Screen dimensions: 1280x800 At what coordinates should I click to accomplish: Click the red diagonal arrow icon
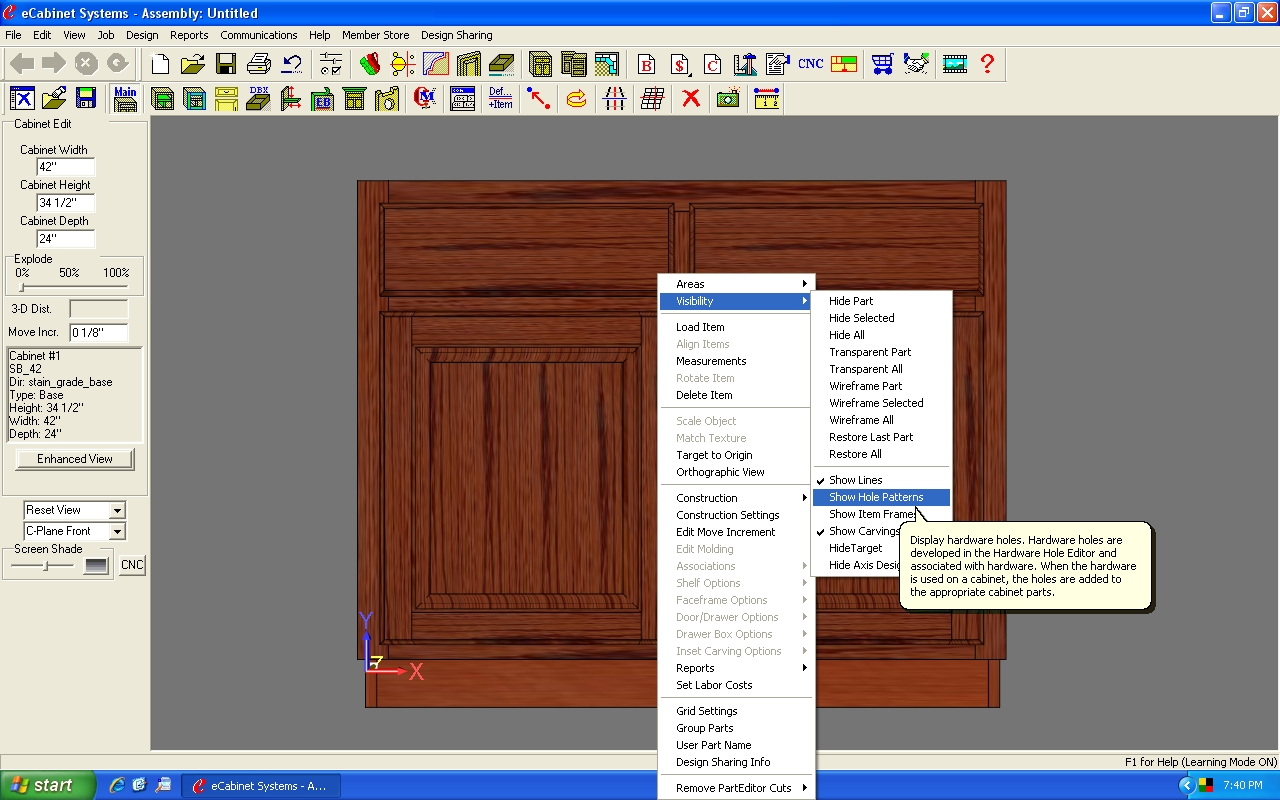point(539,98)
